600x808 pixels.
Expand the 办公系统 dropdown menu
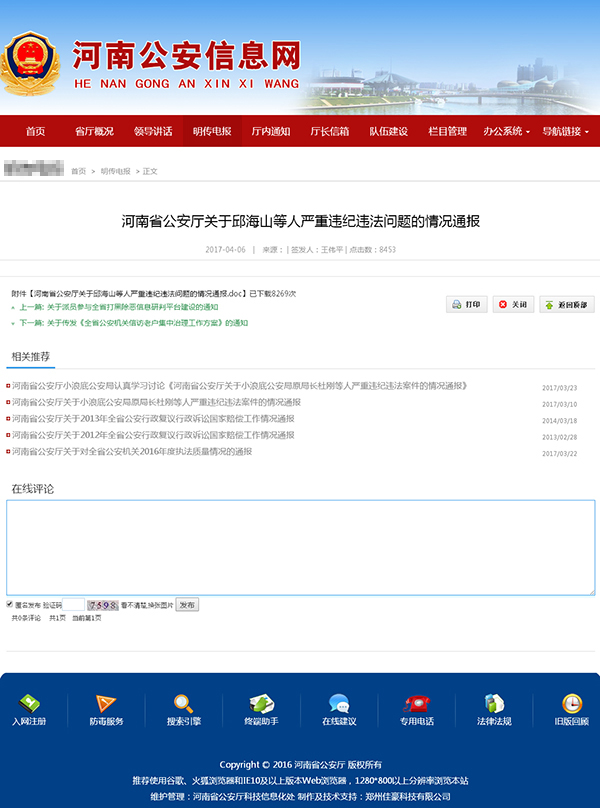(506, 131)
